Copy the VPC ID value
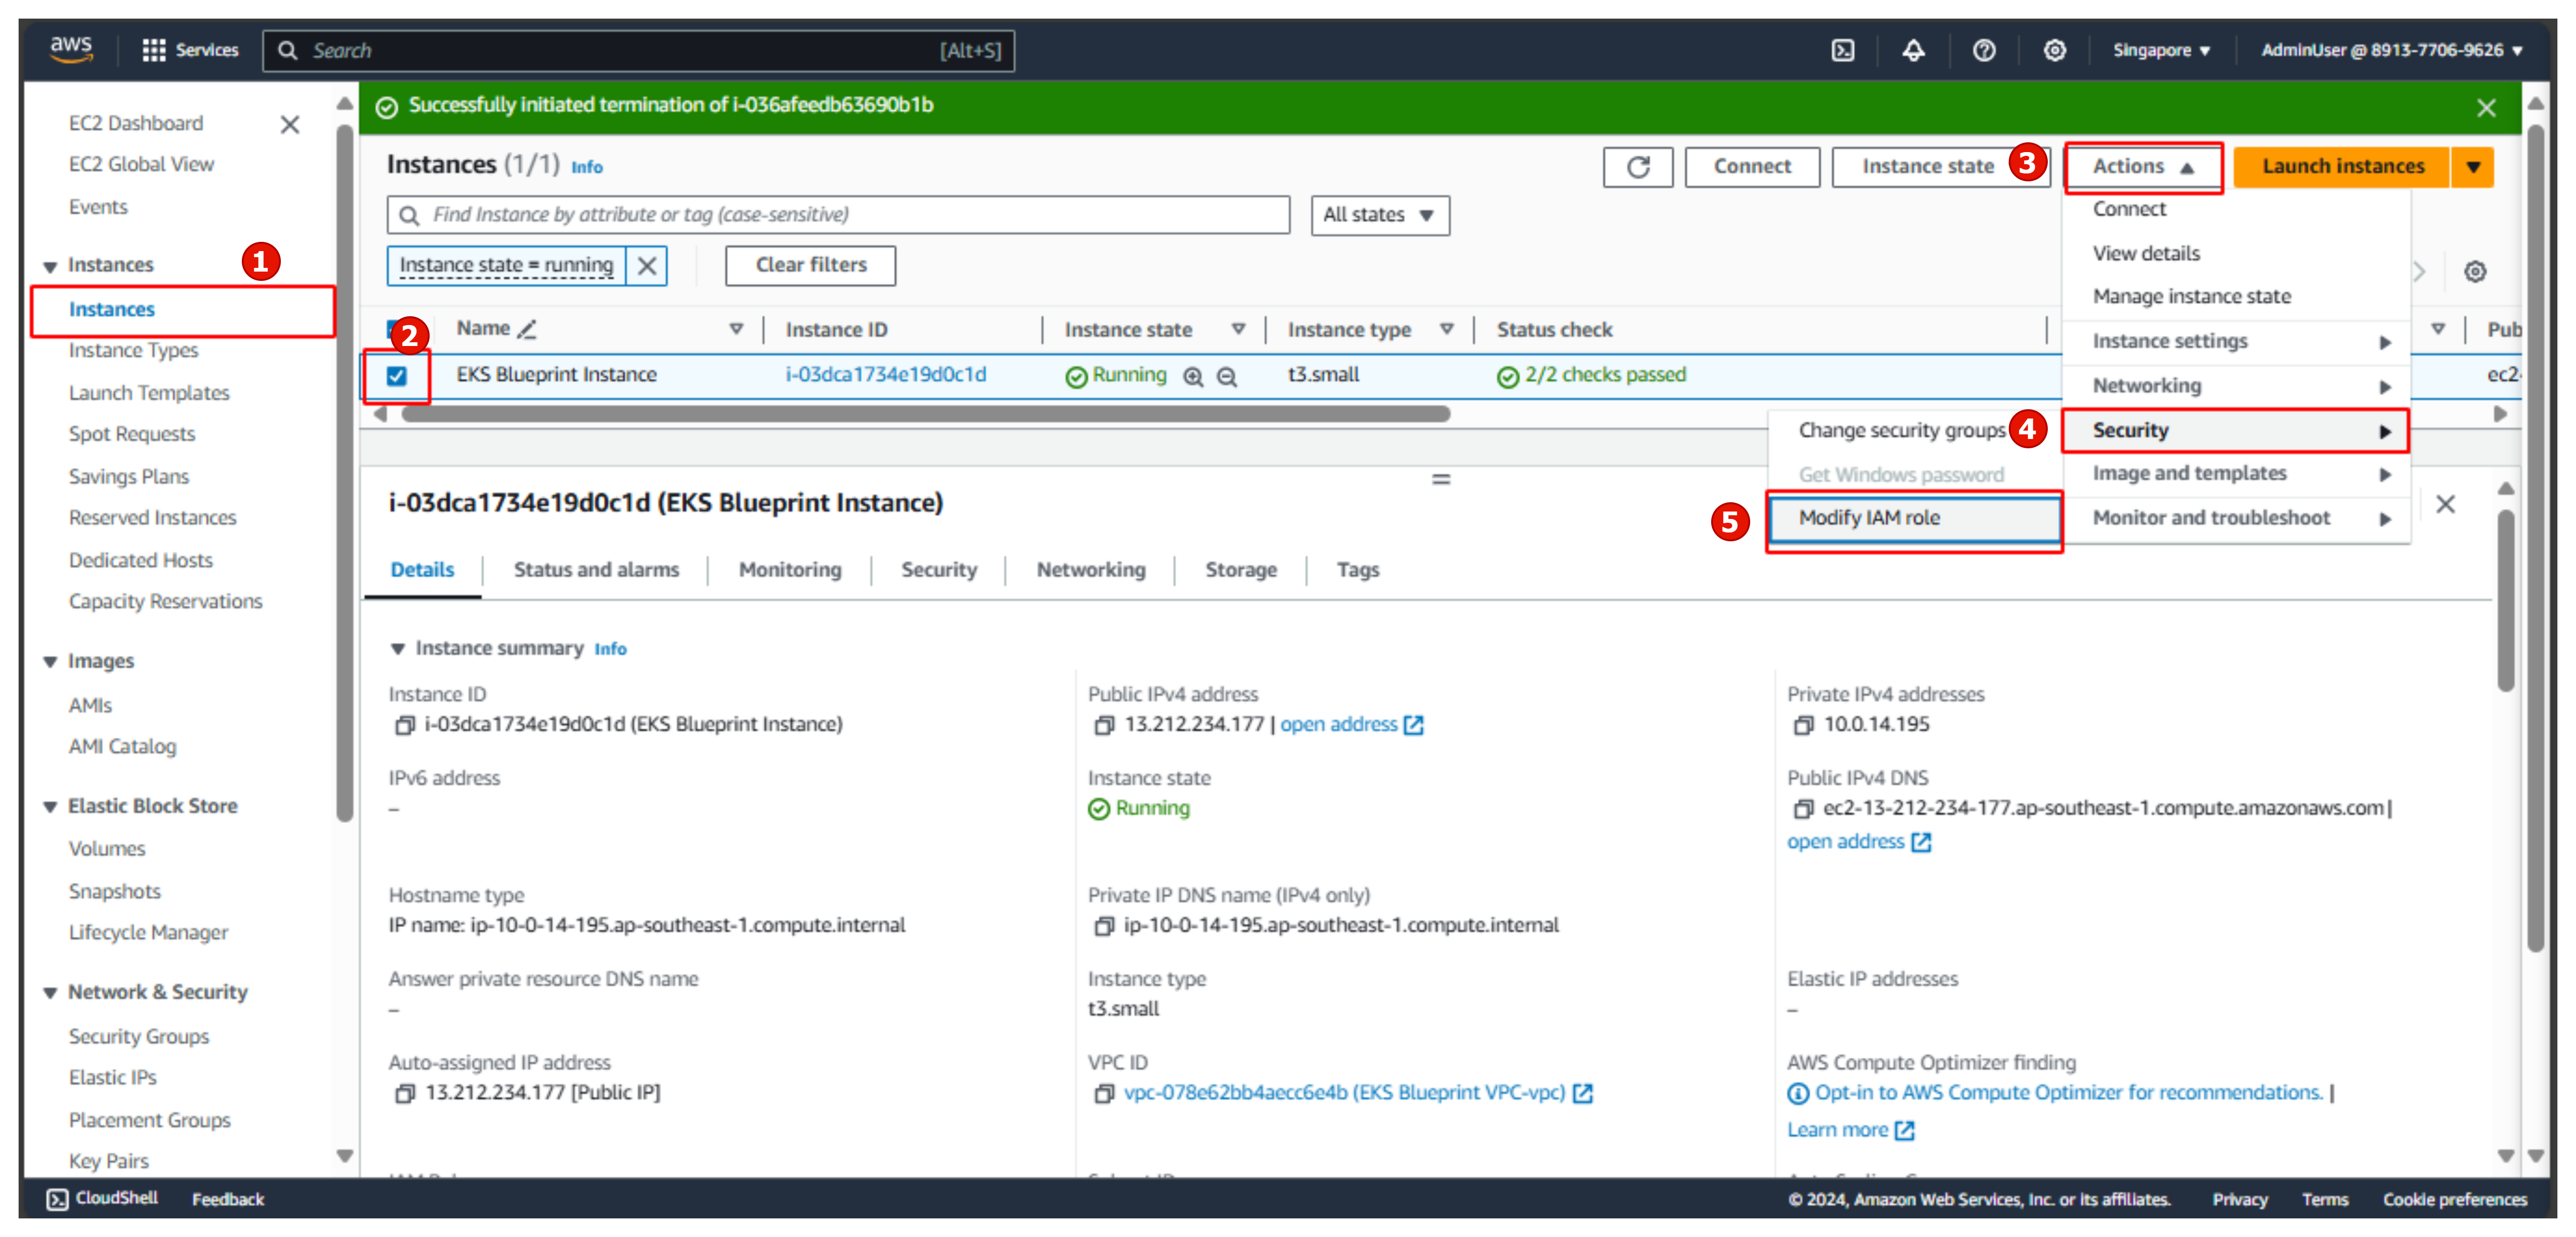The height and width of the screenshot is (1237, 2576). [x=1103, y=1093]
